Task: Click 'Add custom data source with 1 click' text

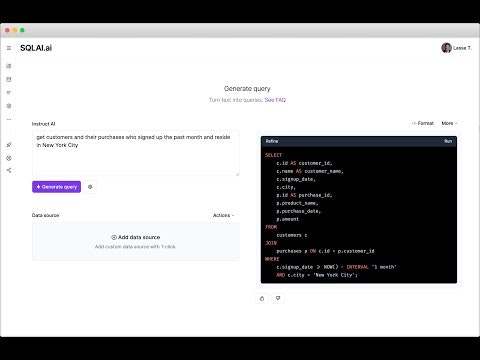Action: (135, 247)
